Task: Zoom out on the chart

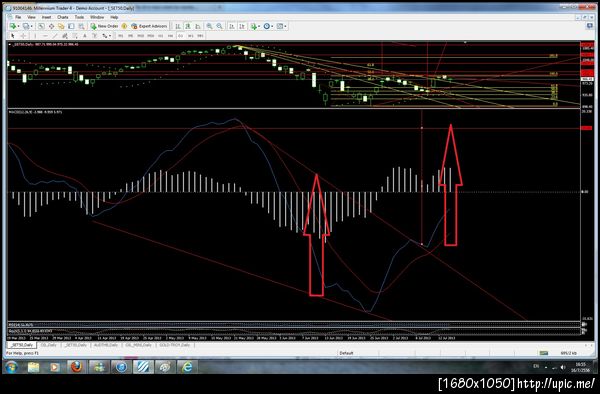Action: click(x=220, y=26)
